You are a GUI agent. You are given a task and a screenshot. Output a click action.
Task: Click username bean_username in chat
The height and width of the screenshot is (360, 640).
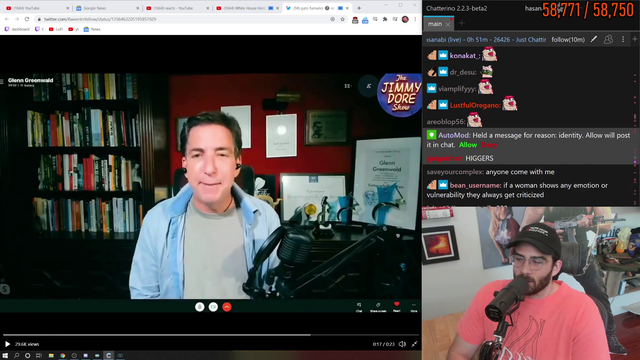[476, 185]
